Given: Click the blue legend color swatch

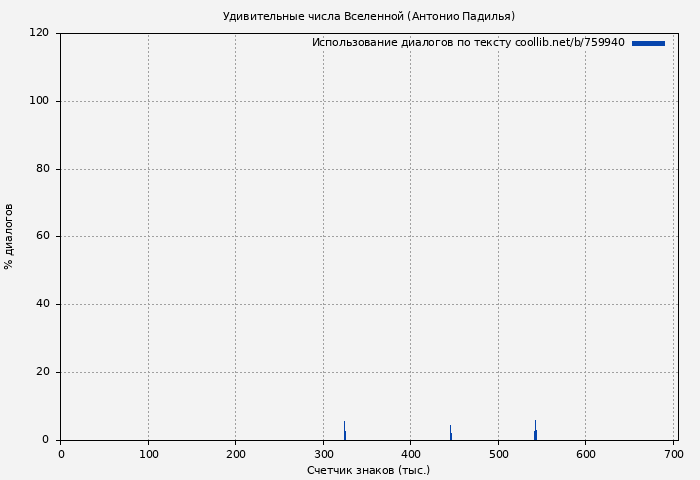Looking at the screenshot, I should pos(648,43).
